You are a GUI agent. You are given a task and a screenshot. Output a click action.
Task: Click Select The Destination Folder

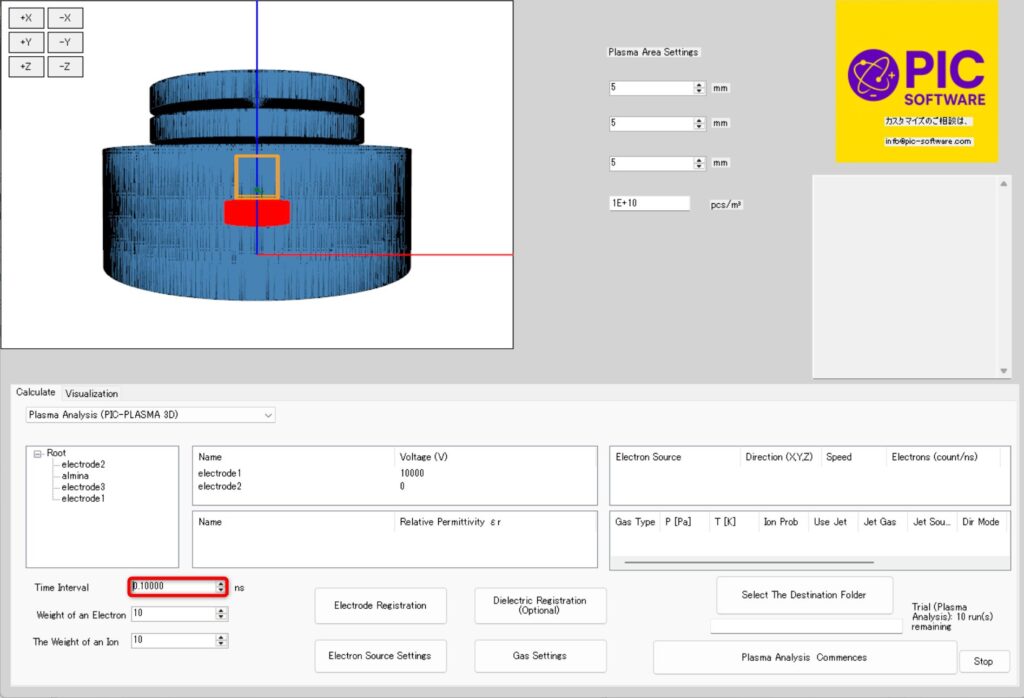pos(804,595)
